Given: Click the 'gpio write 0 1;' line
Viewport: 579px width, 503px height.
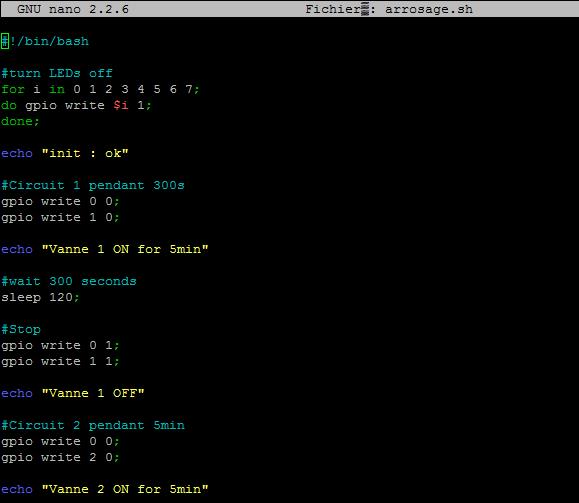Looking at the screenshot, I should pos(60,345).
